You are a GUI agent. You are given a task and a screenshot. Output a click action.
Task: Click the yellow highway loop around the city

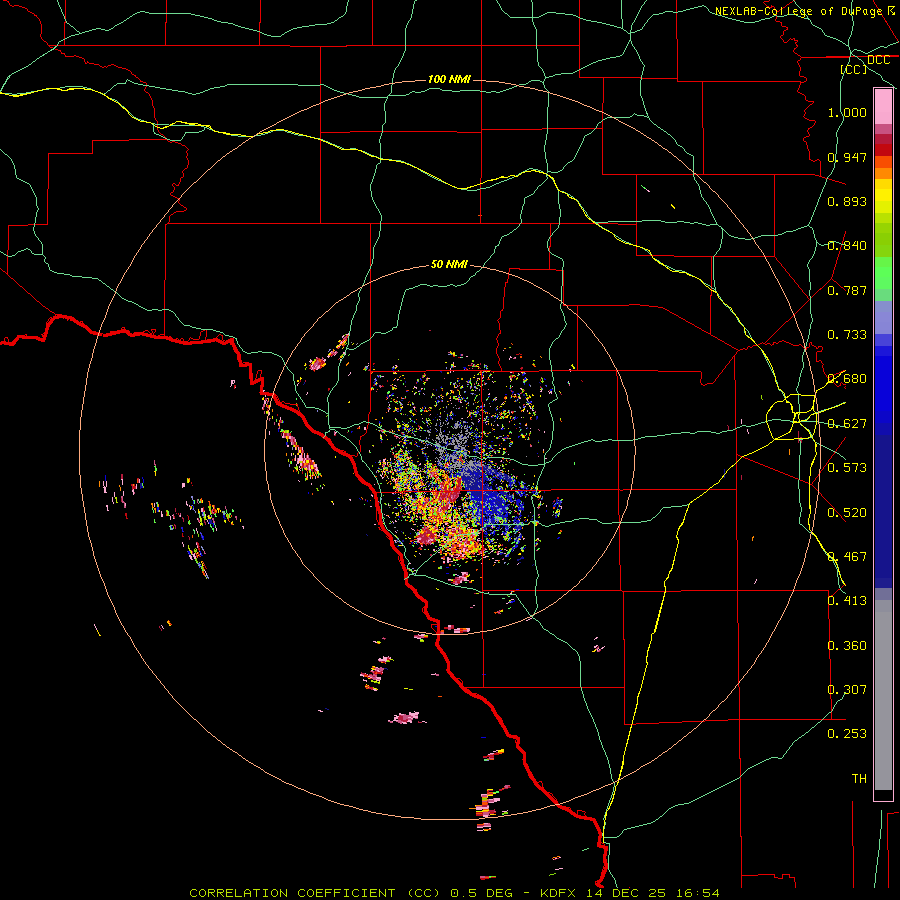(792, 417)
